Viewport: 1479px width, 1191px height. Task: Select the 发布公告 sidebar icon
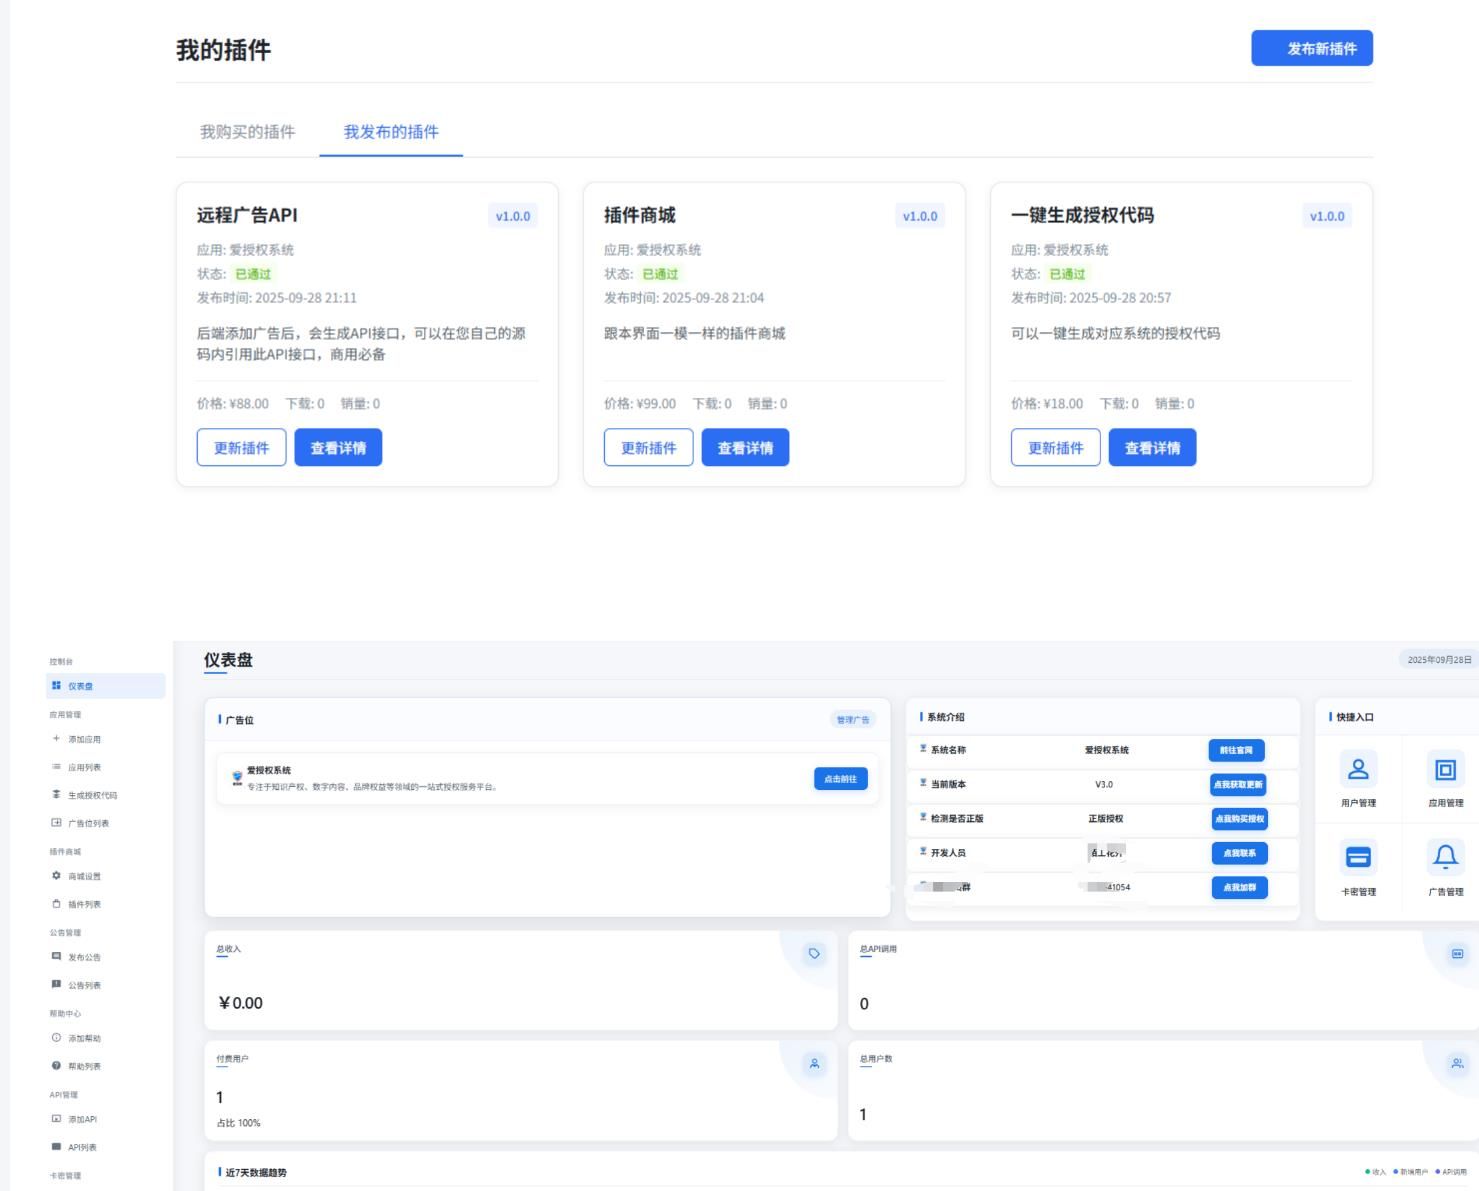tap(56, 957)
